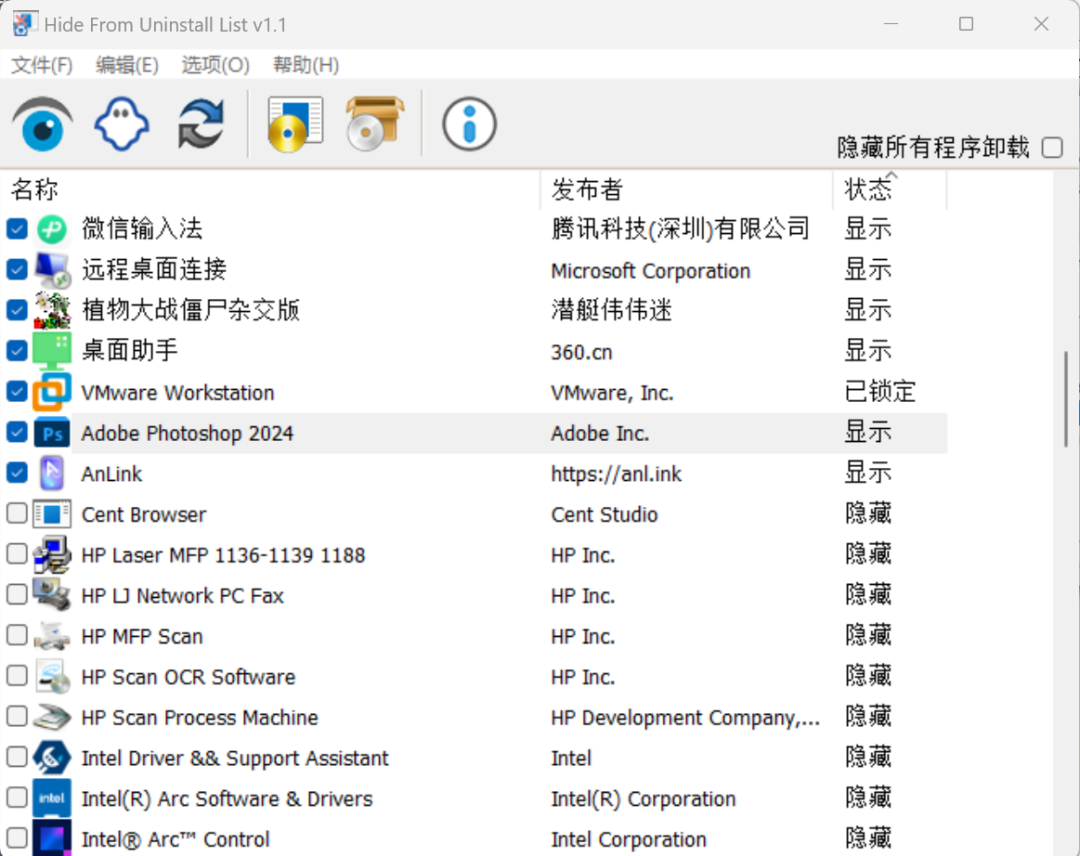The image size is (1080, 856).
Task: Sort by the 状态 column header
Action: [x=890, y=189]
